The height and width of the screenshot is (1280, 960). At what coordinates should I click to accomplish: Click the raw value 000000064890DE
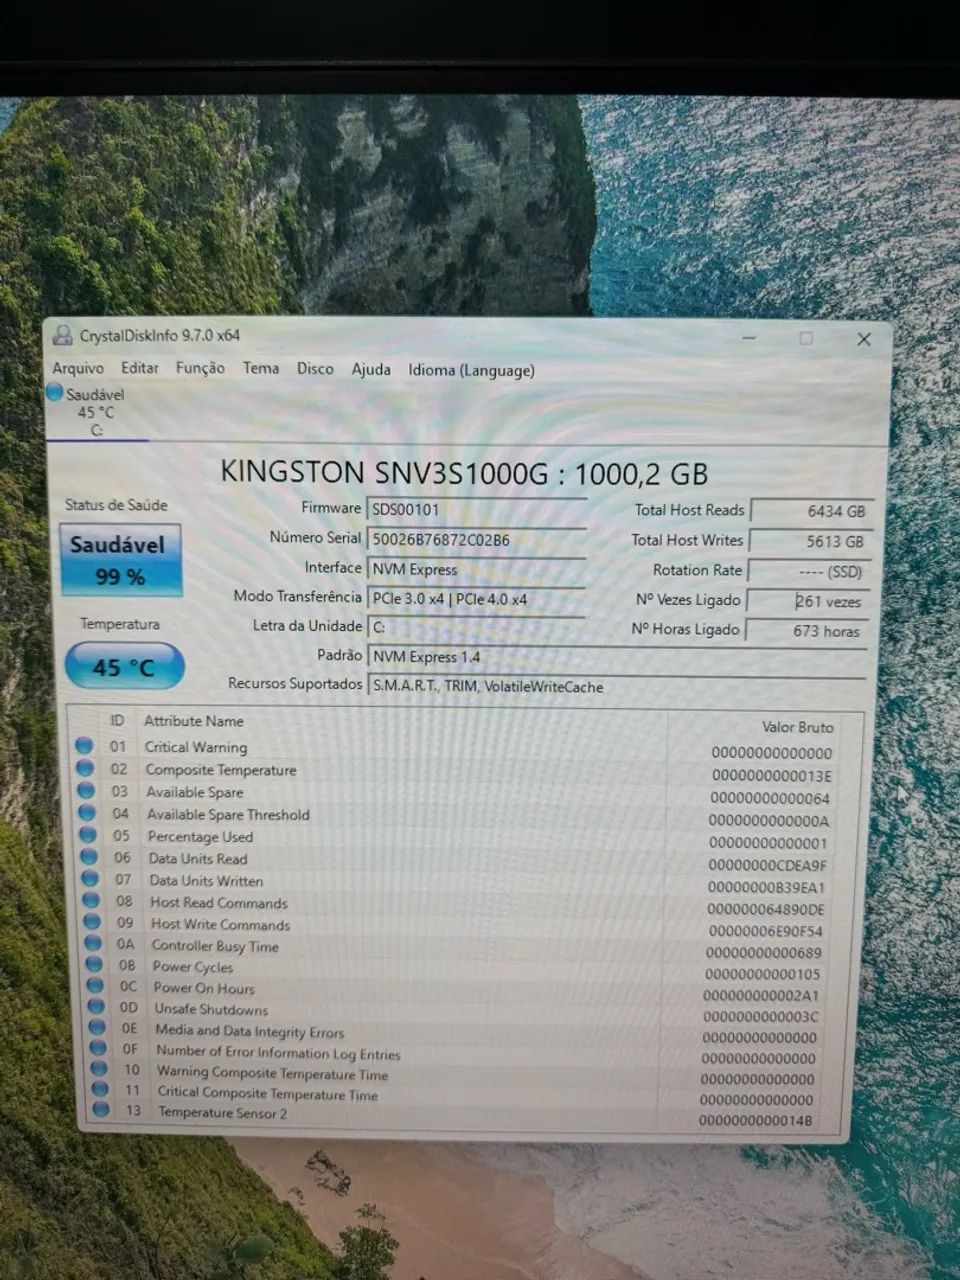click(x=766, y=909)
